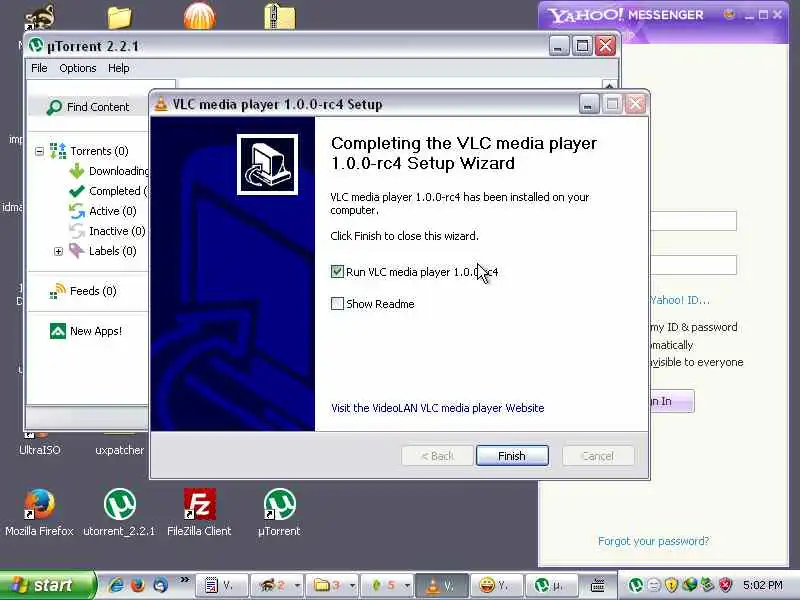The image size is (800, 600).
Task: Click the Yahoo! ID link in Messenger
Action: click(680, 300)
